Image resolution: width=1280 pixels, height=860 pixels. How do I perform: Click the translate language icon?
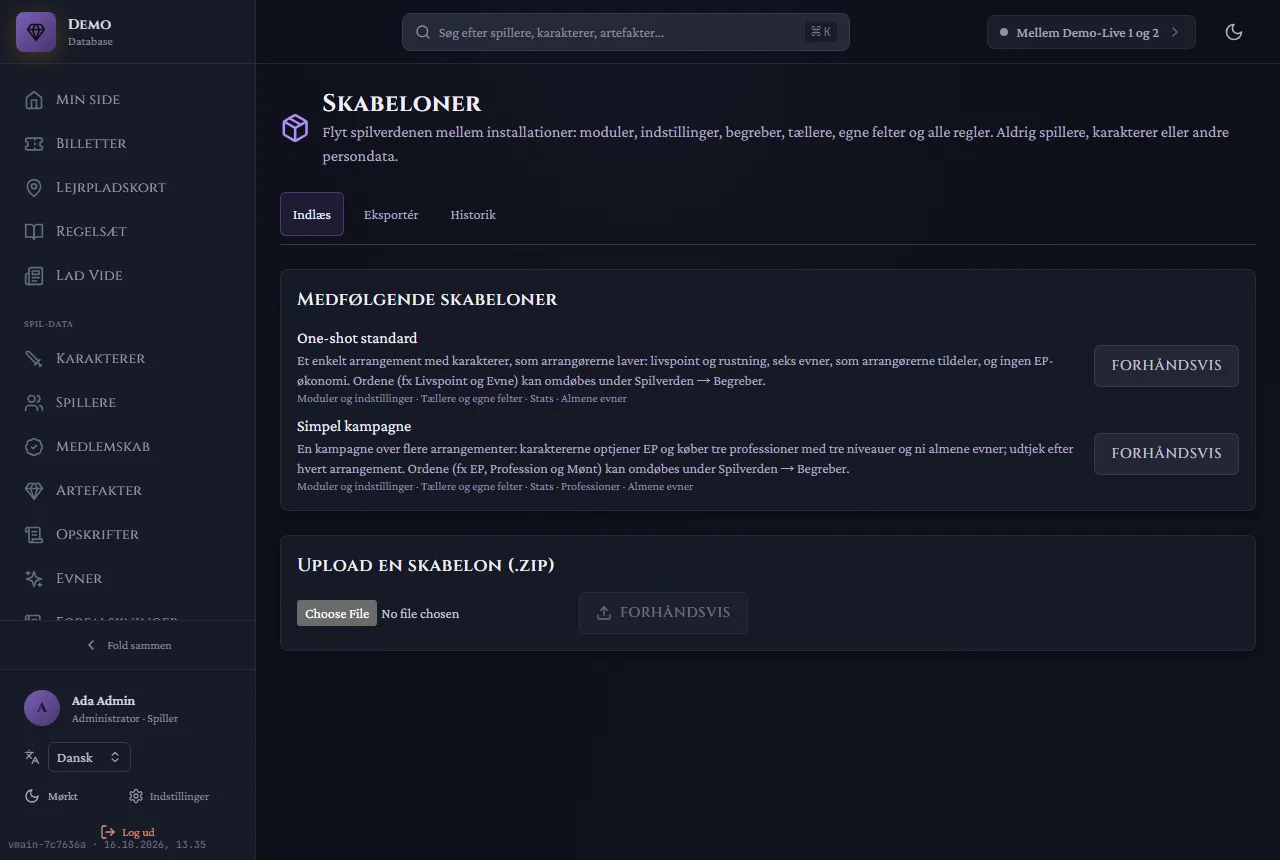point(32,758)
